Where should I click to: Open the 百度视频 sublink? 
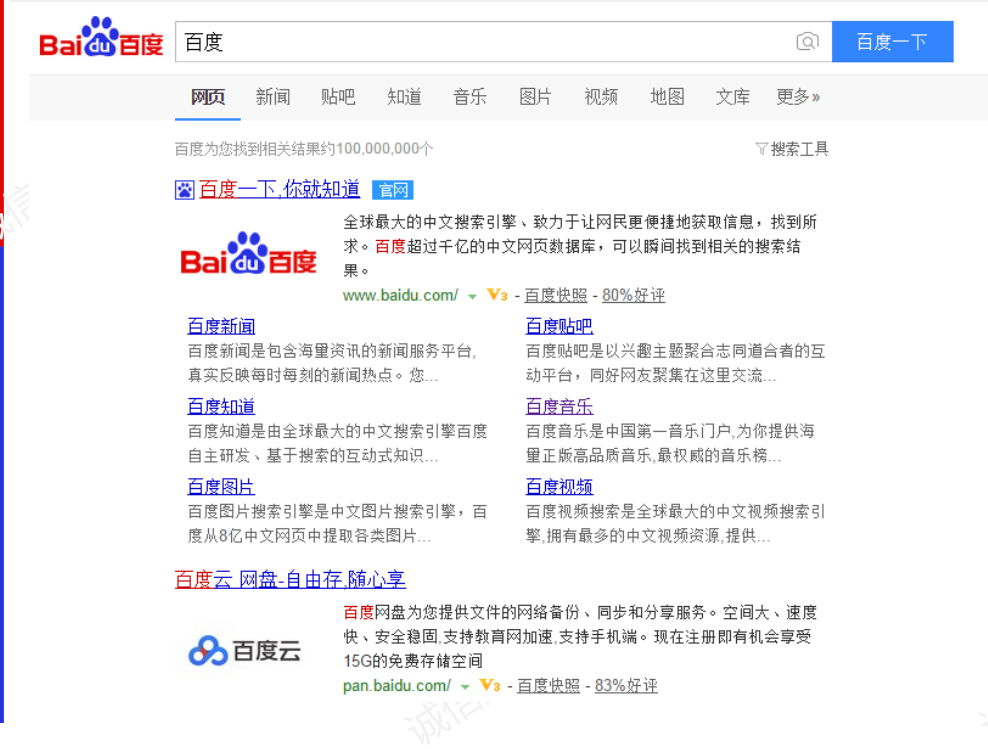pyautogui.click(x=560, y=486)
